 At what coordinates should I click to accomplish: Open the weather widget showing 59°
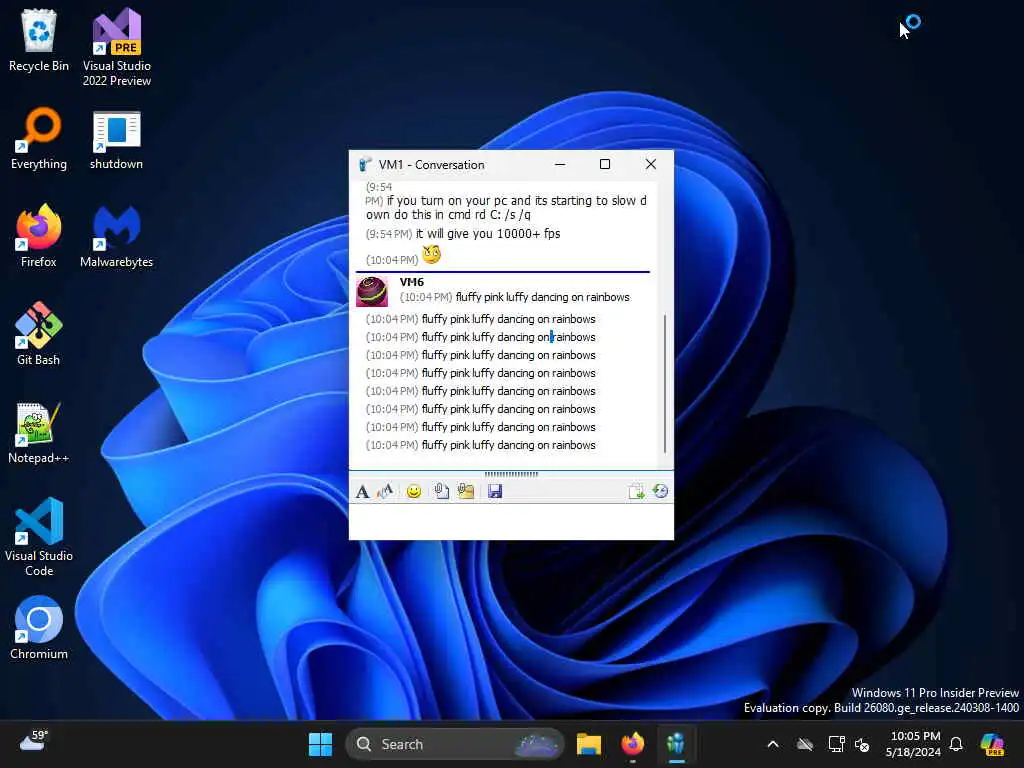[34, 741]
